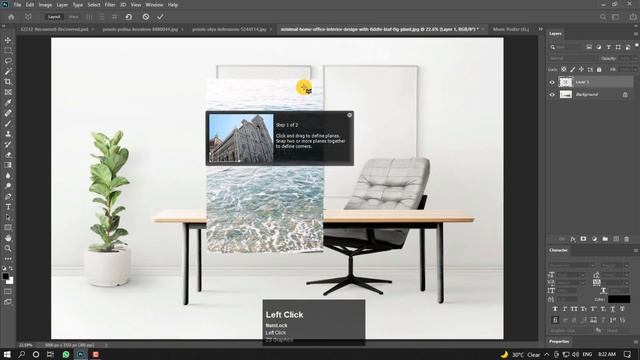Click the Home icon in options bar
Image resolution: width=640 pixels, height=360 pixels.
pos(11,17)
